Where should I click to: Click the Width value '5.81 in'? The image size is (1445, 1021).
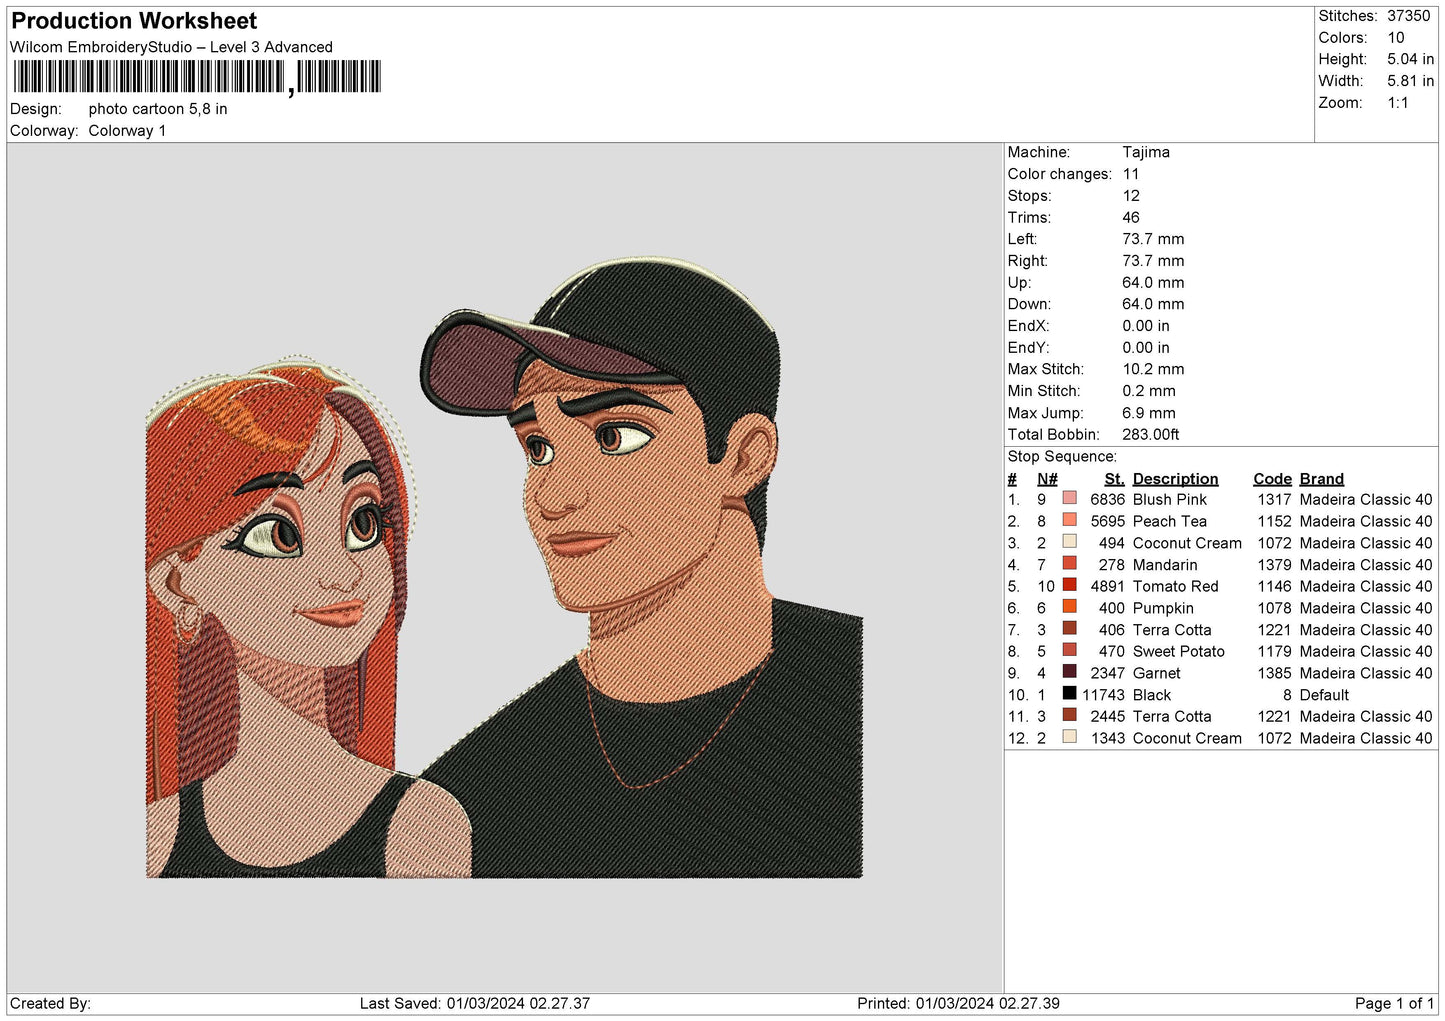click(x=1410, y=81)
